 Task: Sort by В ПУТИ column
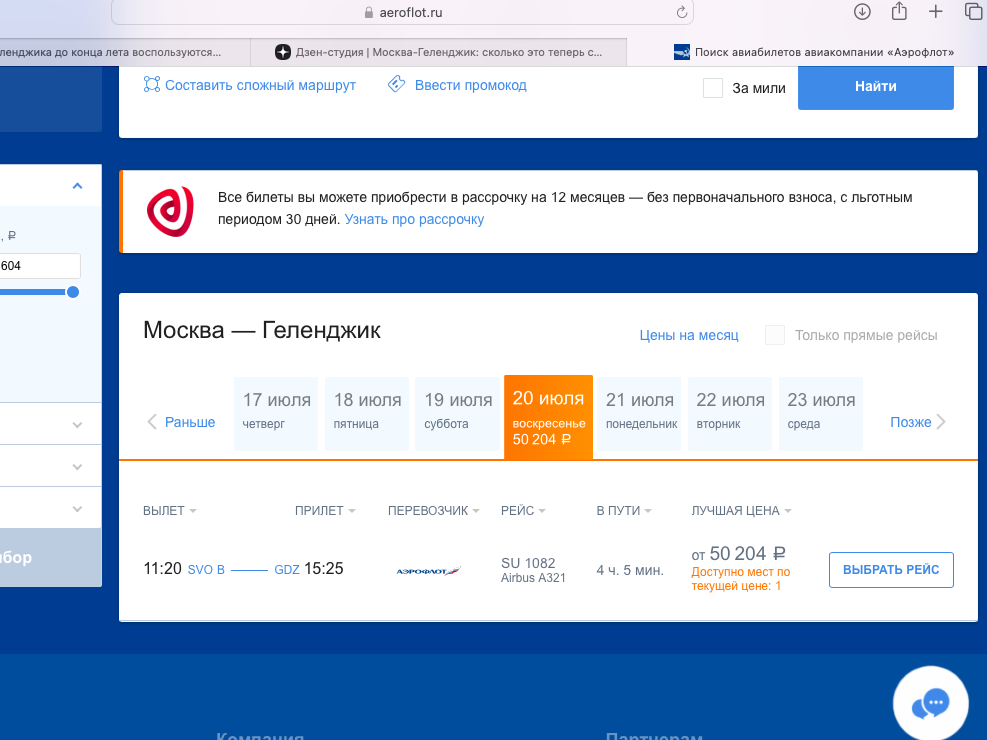[624, 510]
